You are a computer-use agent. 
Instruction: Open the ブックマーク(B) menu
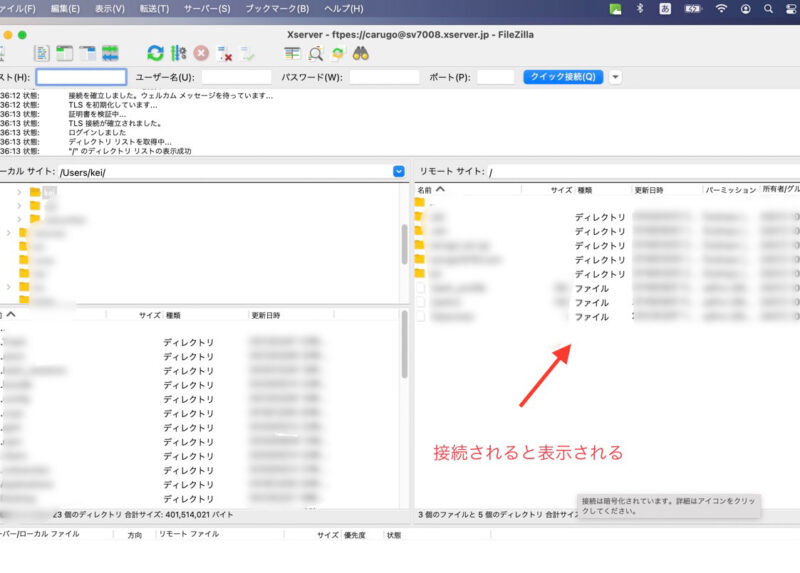tap(277, 9)
